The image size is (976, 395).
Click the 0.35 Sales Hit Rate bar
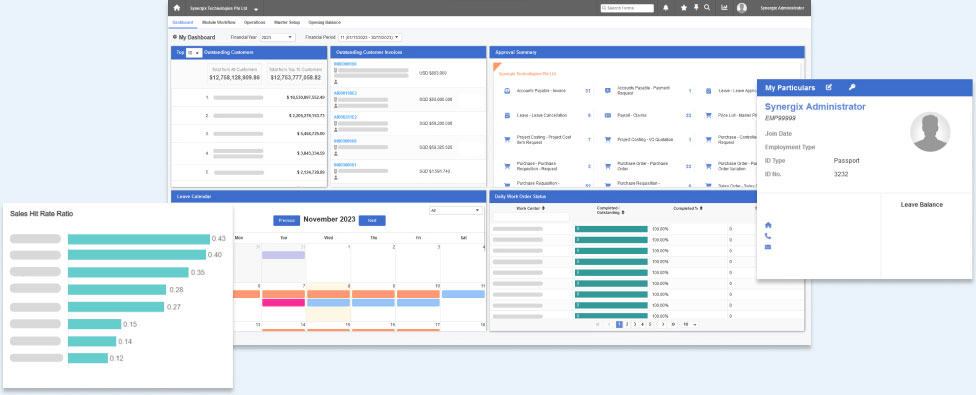[x=128, y=272]
